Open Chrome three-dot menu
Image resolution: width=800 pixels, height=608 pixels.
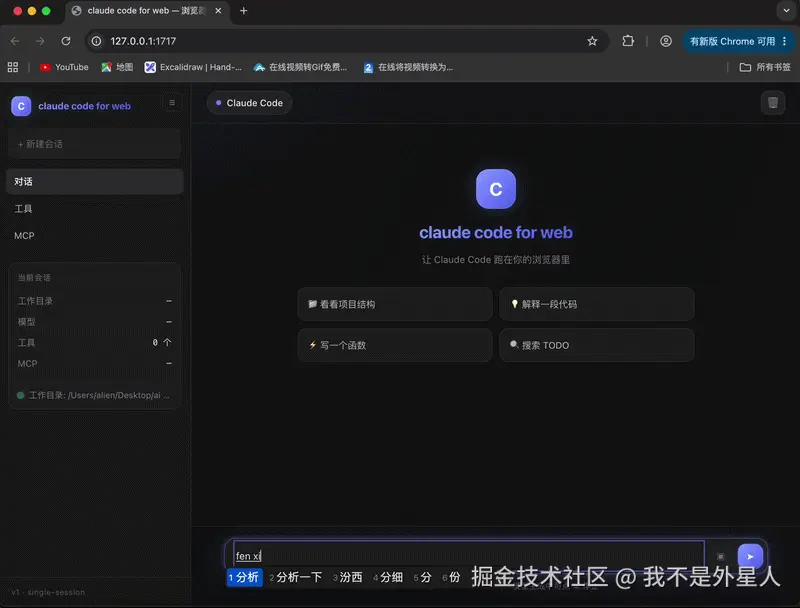click(x=785, y=41)
